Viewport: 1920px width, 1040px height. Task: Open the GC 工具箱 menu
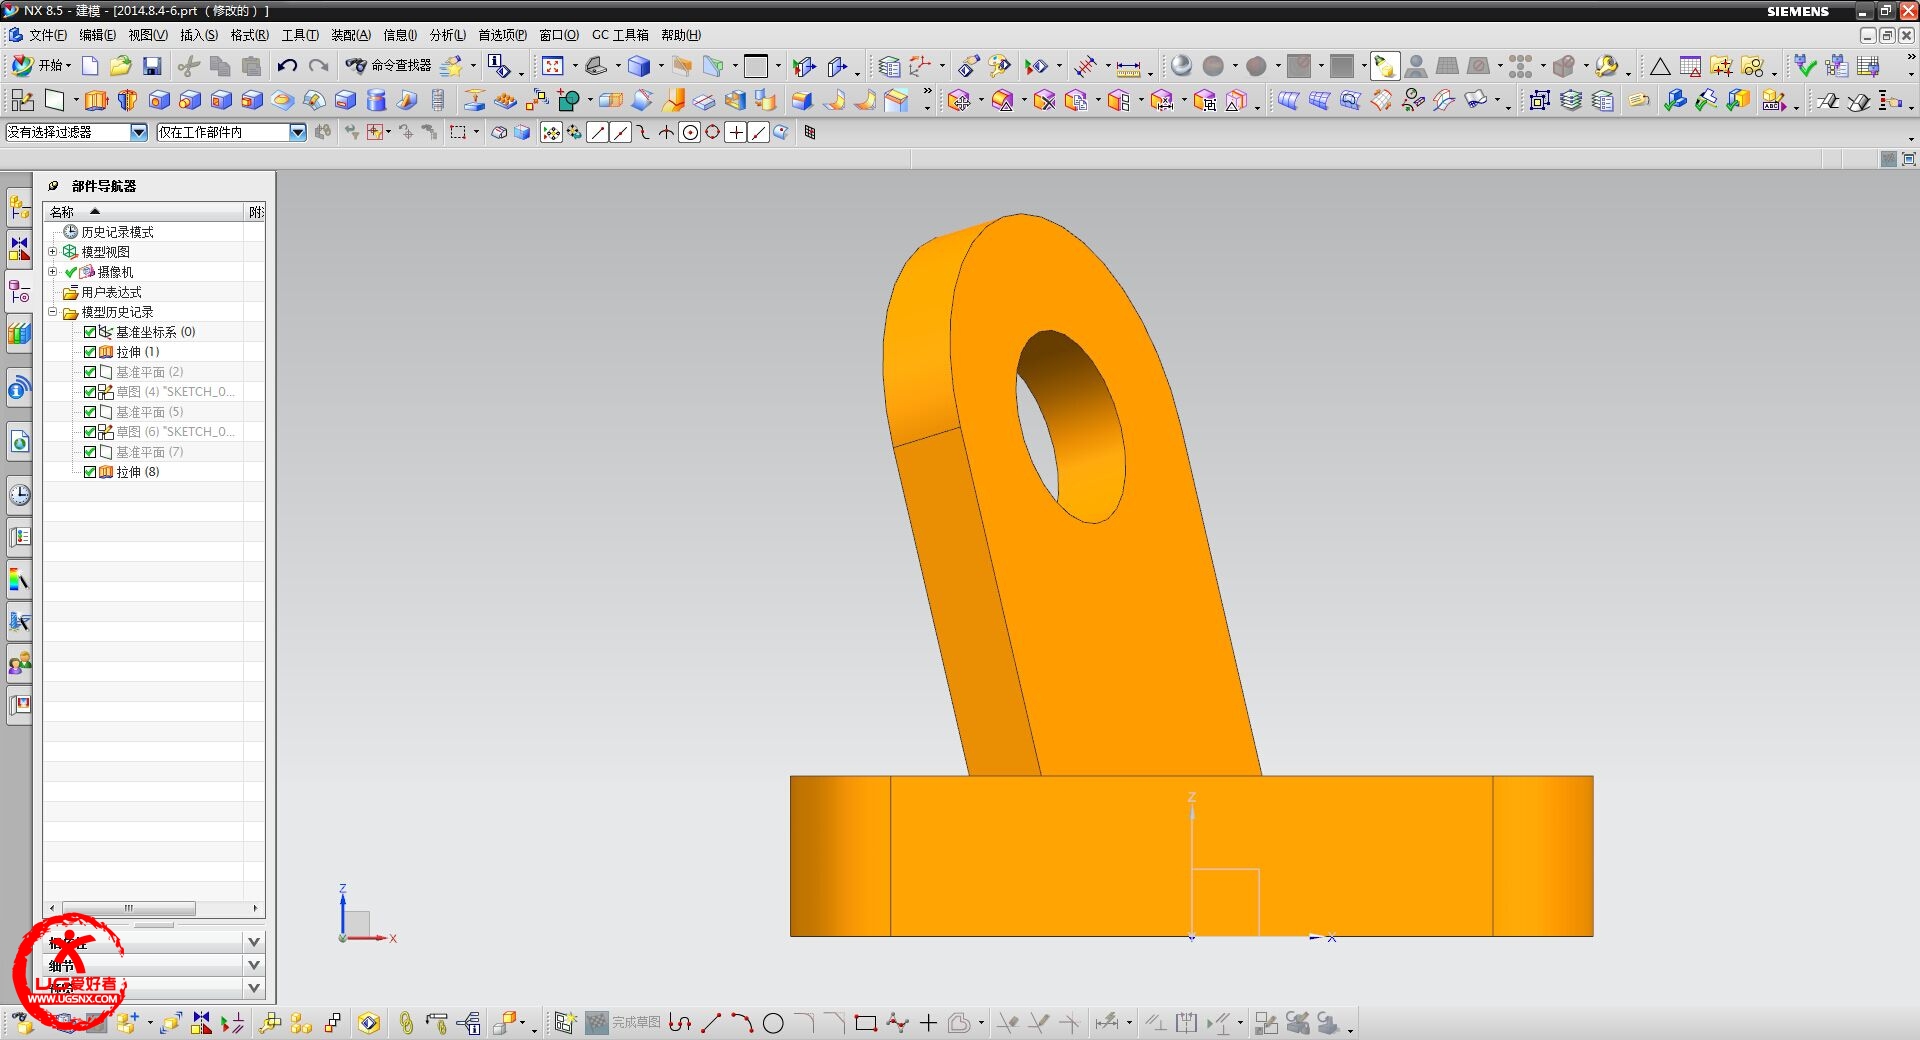pyautogui.click(x=620, y=35)
